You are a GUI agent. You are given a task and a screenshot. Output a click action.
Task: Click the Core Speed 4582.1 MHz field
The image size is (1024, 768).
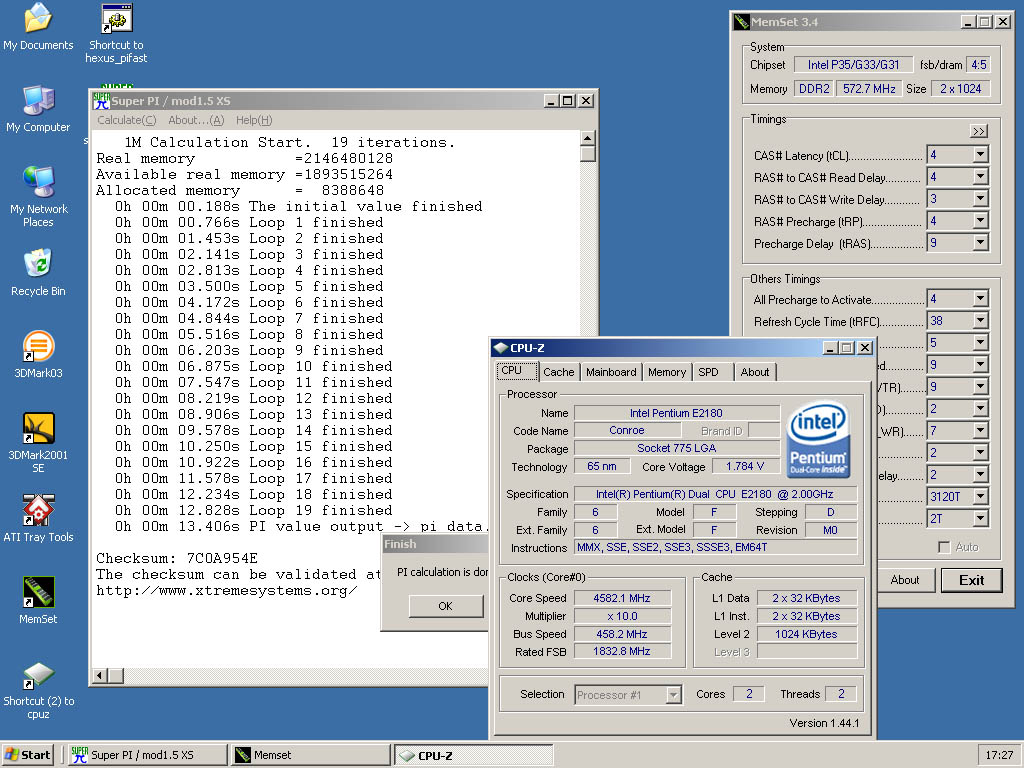[x=622, y=598]
